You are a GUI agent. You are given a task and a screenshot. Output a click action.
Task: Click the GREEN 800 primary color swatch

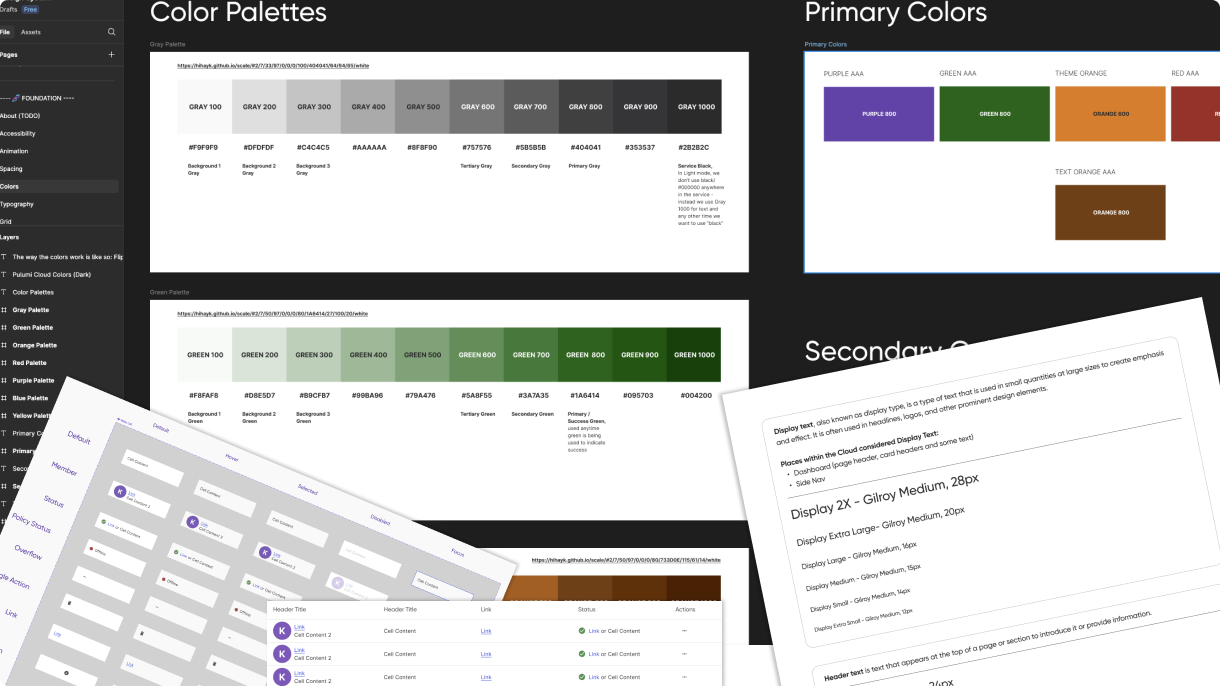point(995,114)
